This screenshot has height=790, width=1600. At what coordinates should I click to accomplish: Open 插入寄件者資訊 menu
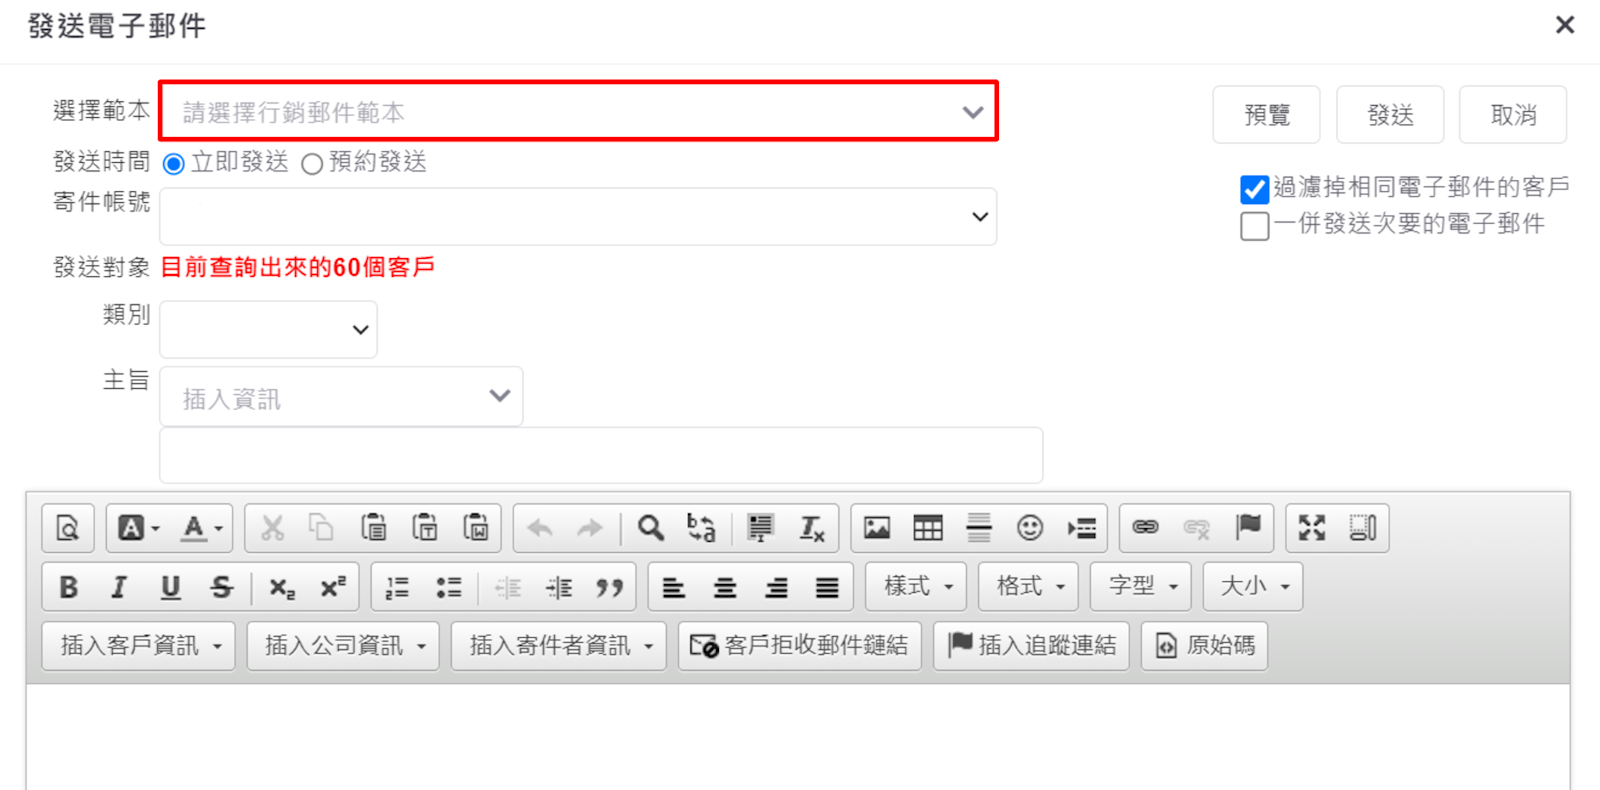[558, 646]
